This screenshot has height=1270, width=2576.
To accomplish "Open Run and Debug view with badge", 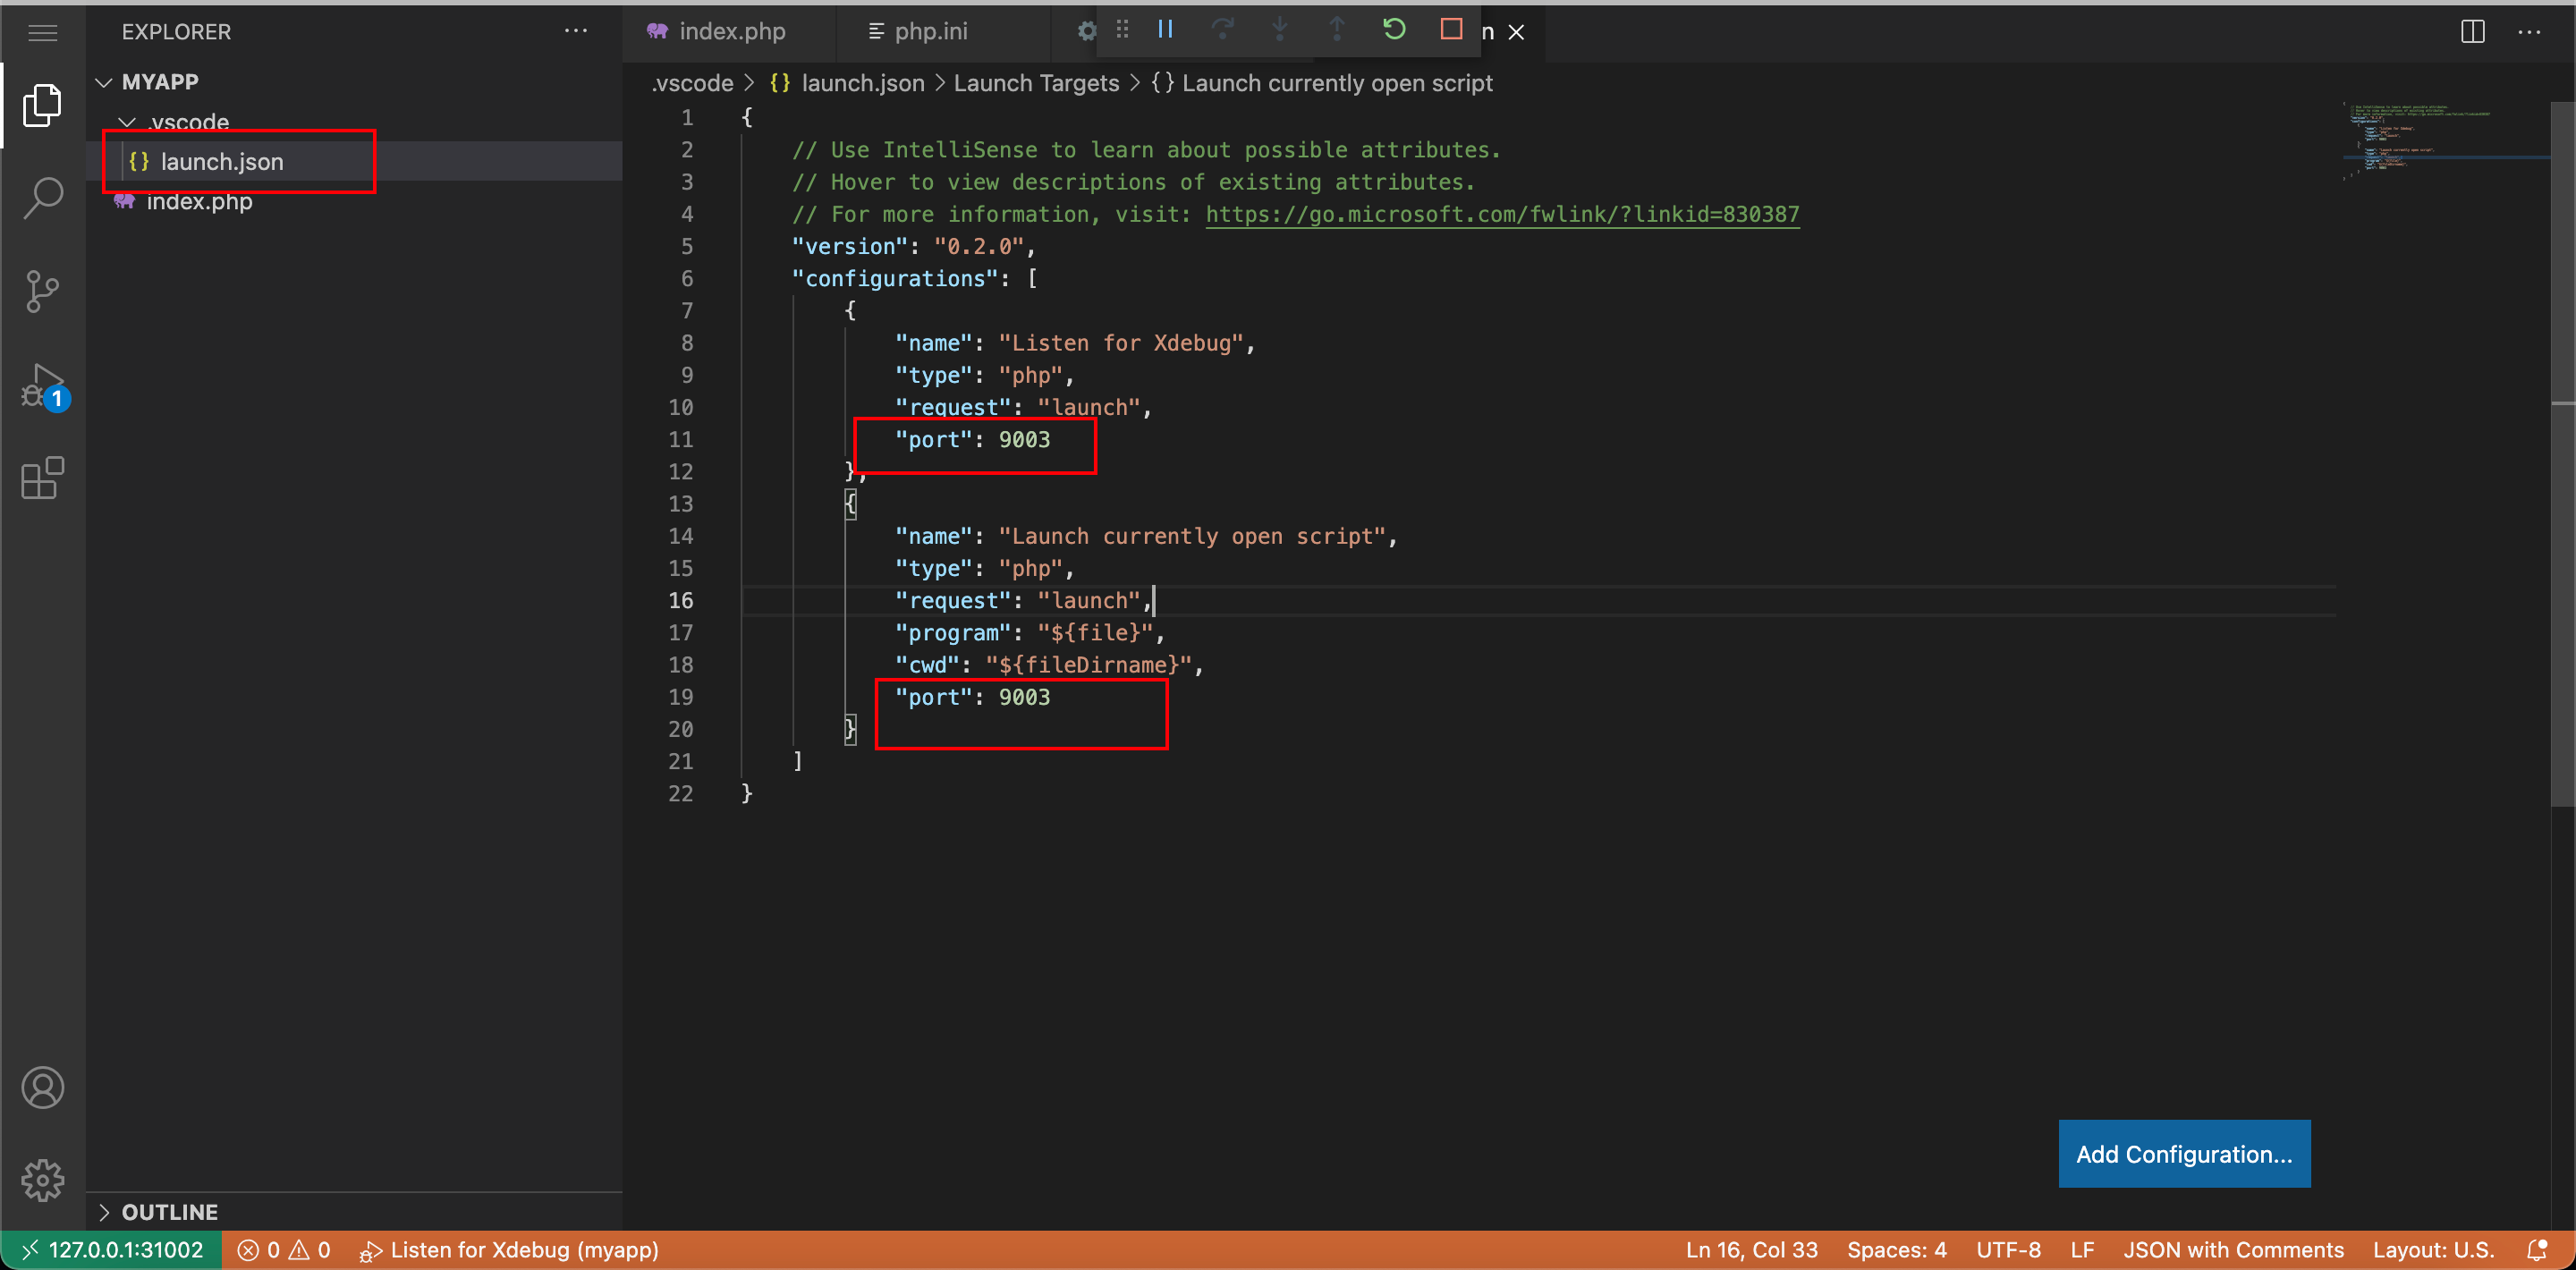I will pos(44,387).
